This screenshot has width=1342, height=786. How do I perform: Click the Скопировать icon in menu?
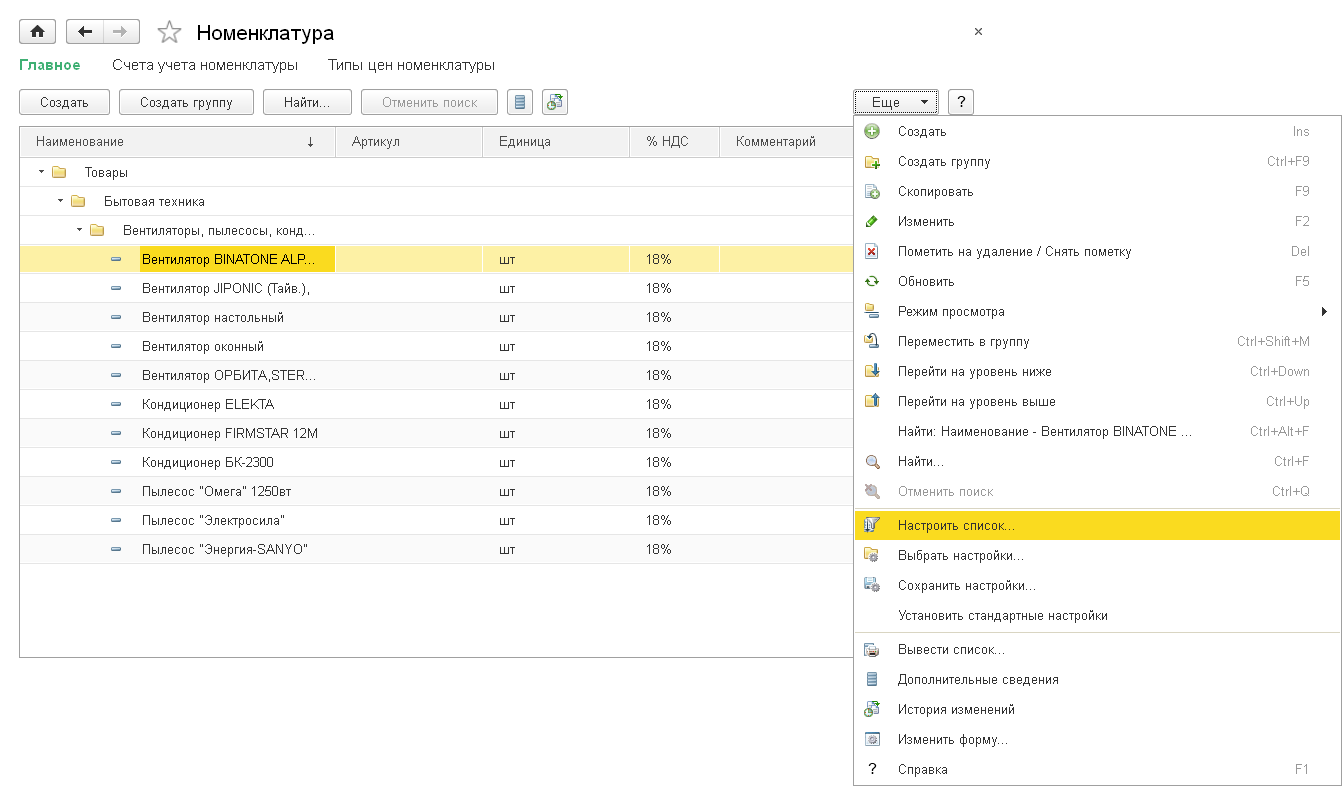click(x=872, y=192)
